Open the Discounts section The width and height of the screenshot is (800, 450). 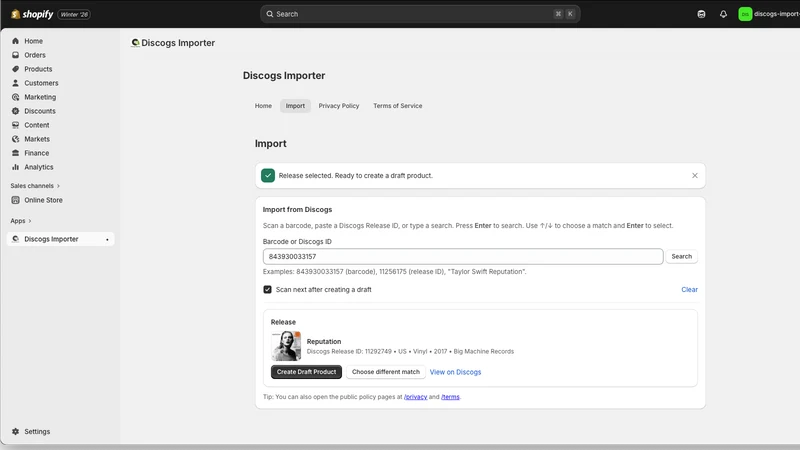(x=40, y=111)
